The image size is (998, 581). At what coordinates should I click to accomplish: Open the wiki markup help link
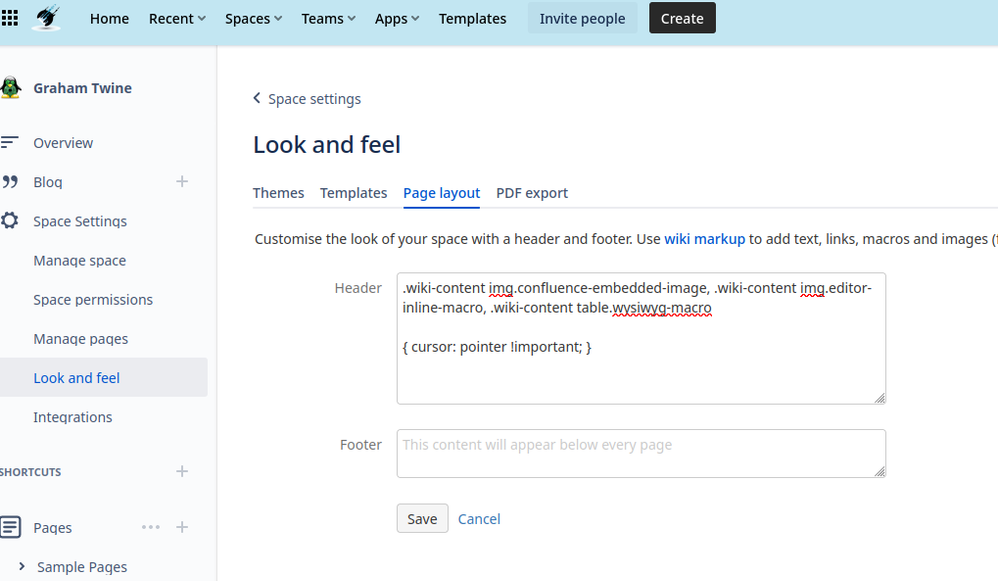[704, 239]
